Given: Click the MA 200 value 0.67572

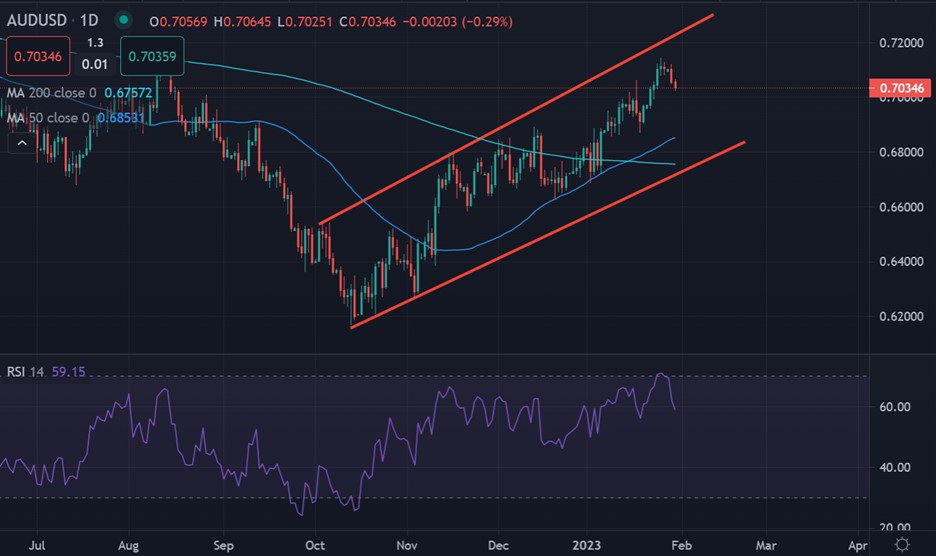Looking at the screenshot, I should [128, 93].
